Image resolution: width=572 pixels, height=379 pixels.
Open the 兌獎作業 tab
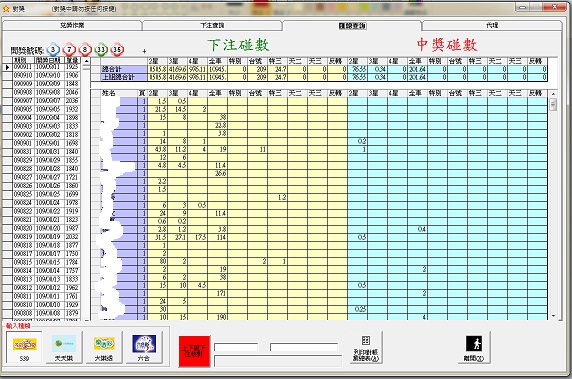click(72, 25)
